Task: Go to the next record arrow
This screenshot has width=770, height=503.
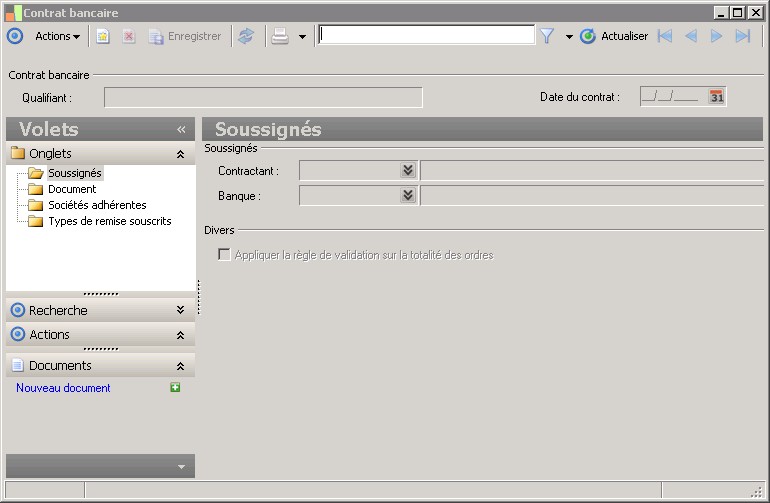Action: click(x=716, y=36)
